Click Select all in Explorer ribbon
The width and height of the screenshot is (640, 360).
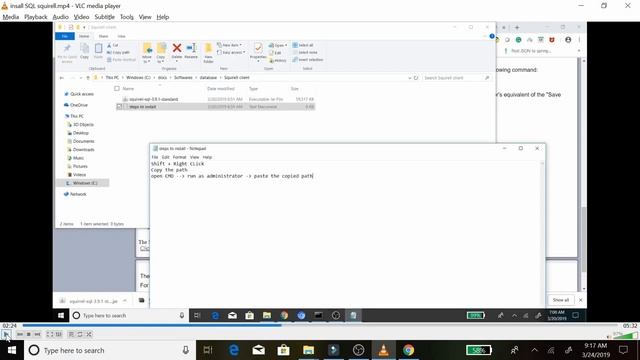(303, 45)
